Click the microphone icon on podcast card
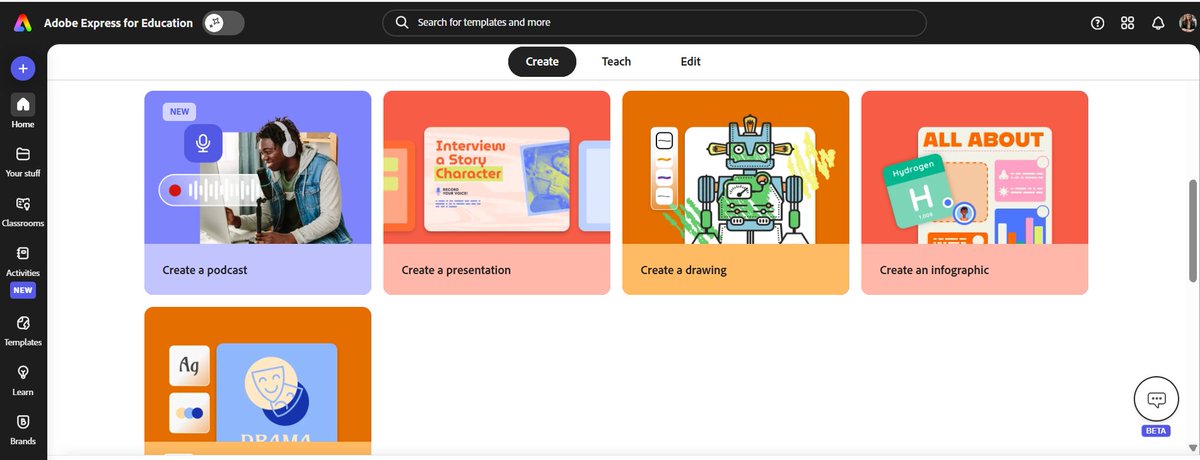The image size is (1200, 460). pyautogui.click(x=203, y=144)
